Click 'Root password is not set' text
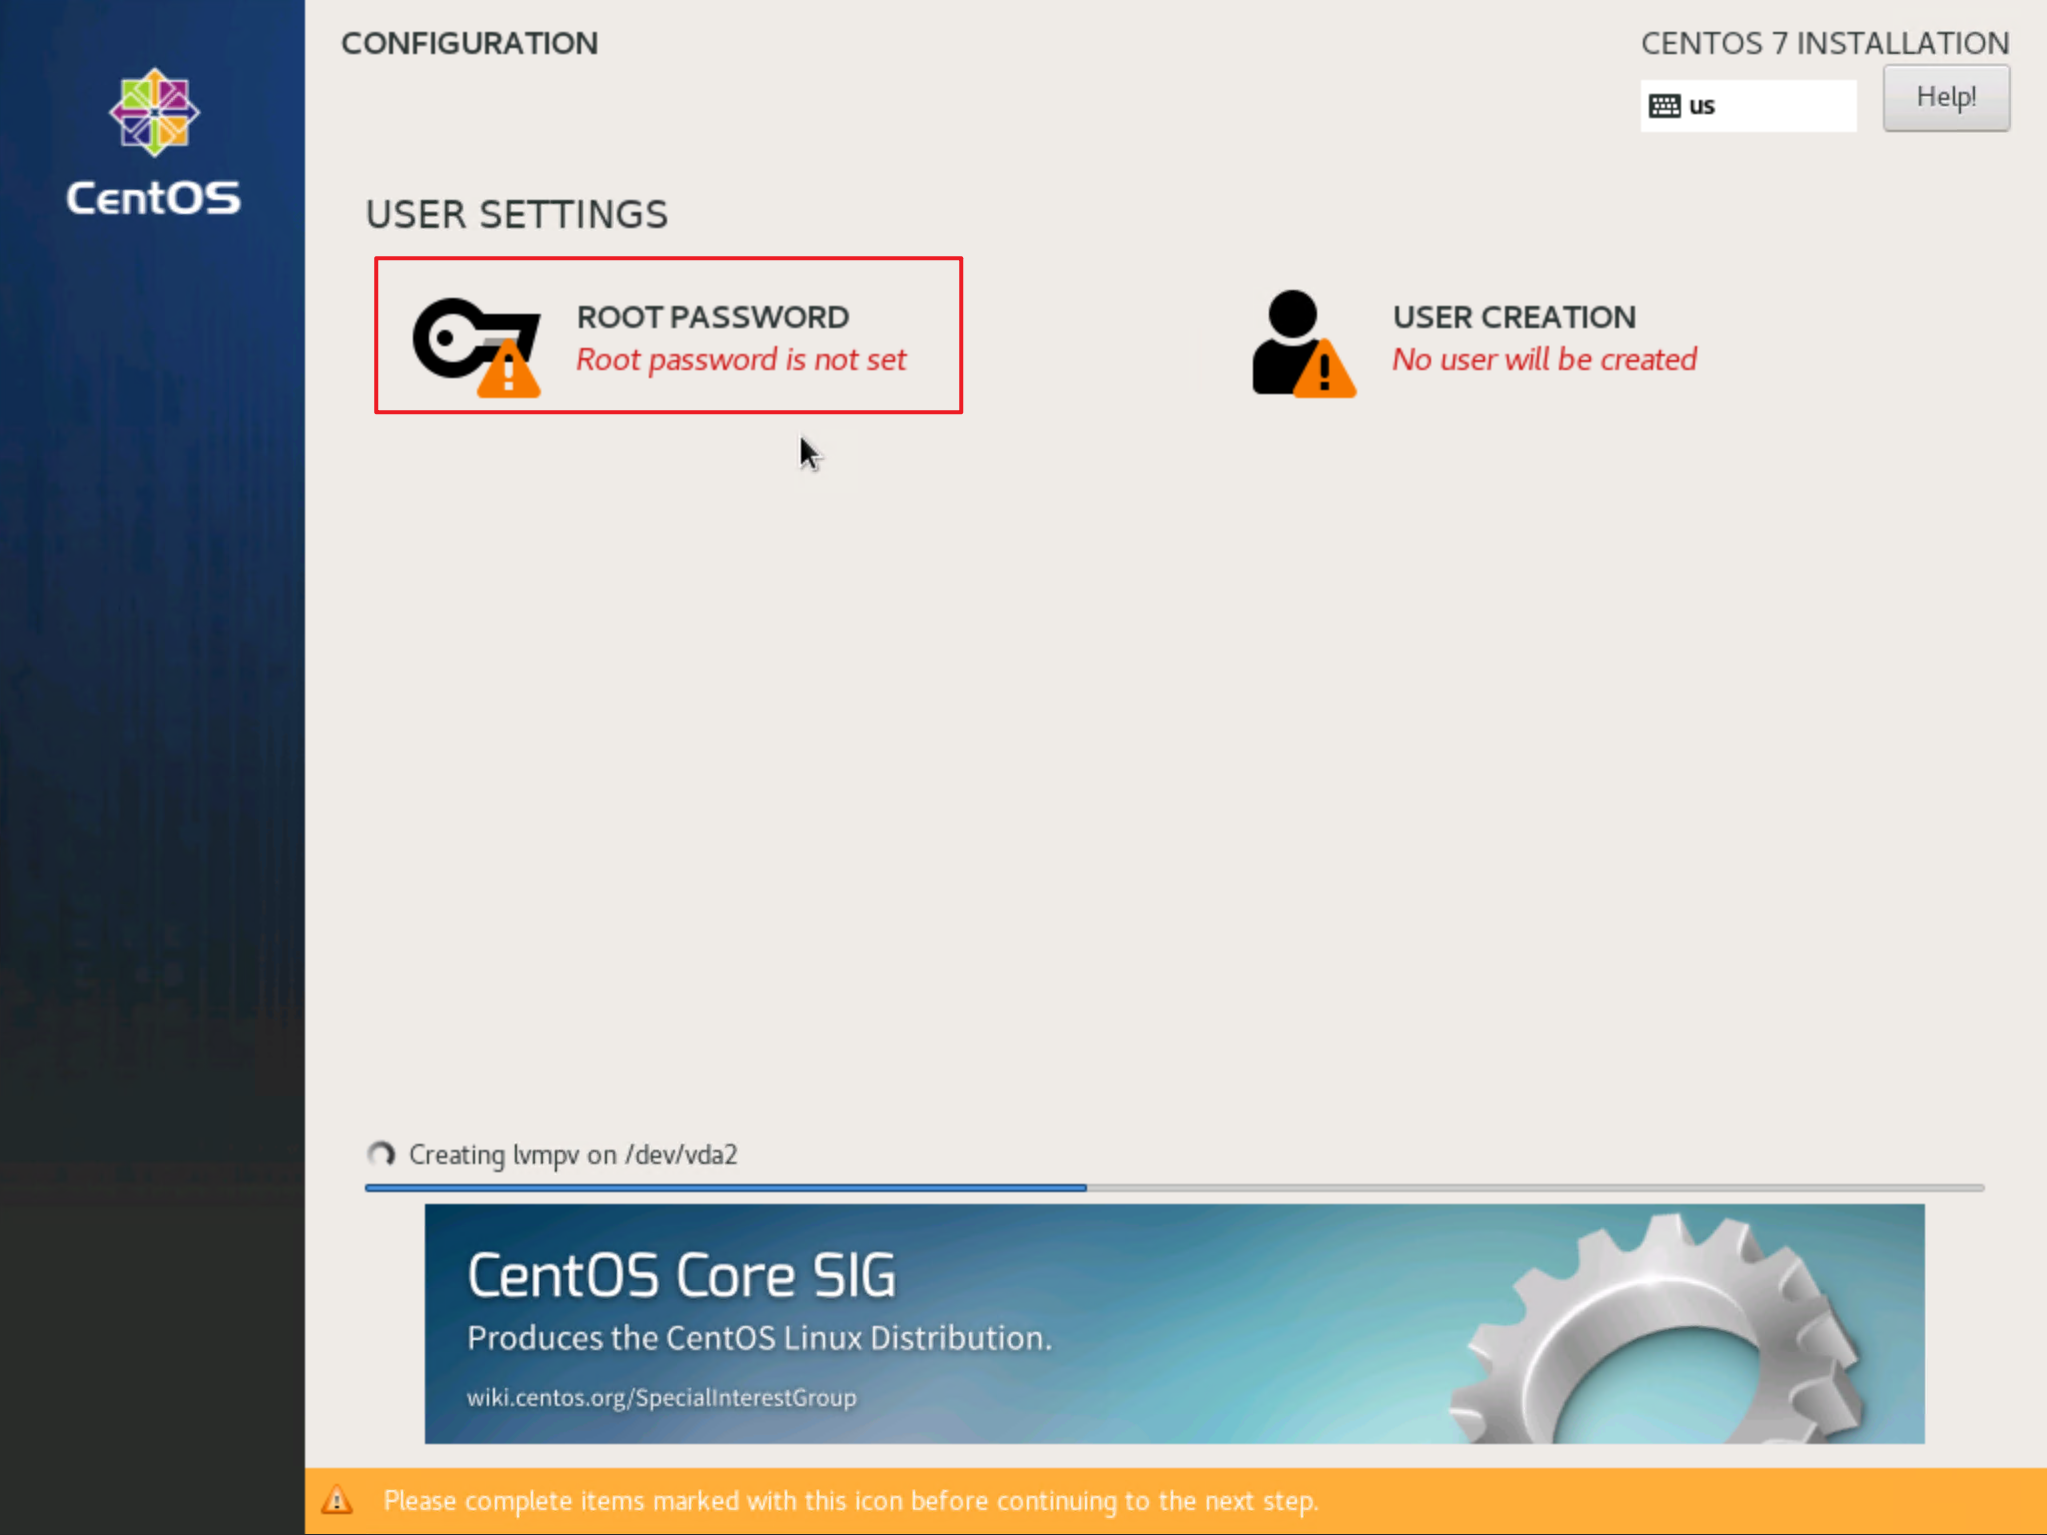The image size is (2047, 1535). pyautogui.click(x=741, y=360)
